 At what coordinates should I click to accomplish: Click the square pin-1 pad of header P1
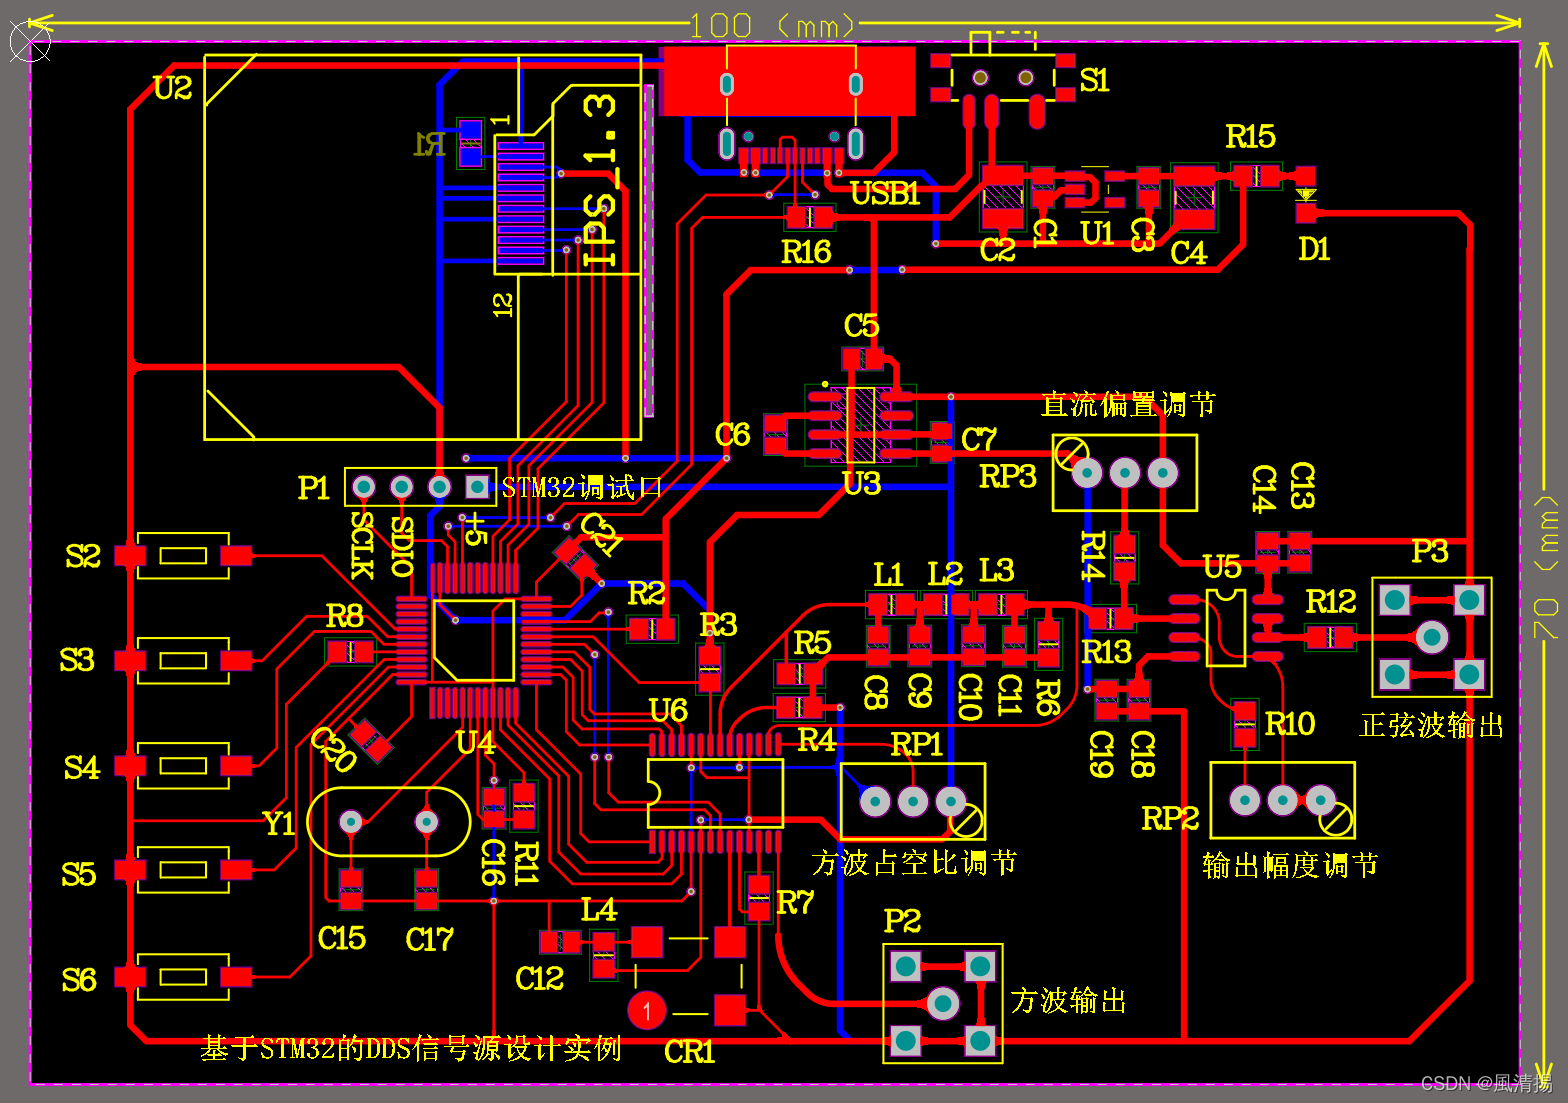coord(478,487)
